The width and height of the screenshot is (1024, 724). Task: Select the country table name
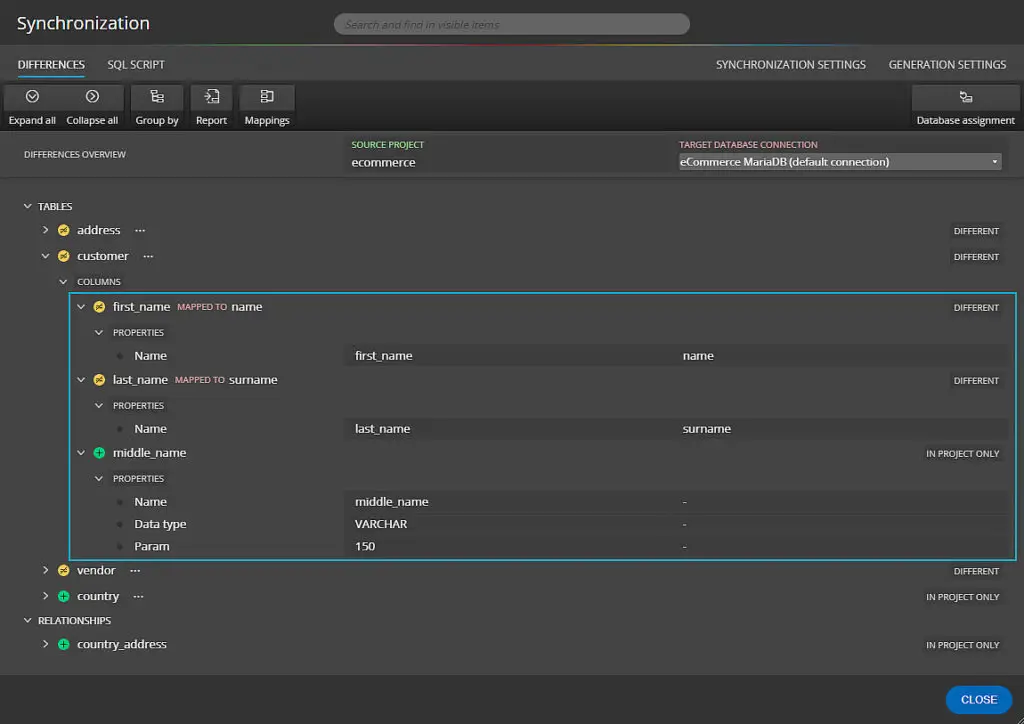coord(98,597)
